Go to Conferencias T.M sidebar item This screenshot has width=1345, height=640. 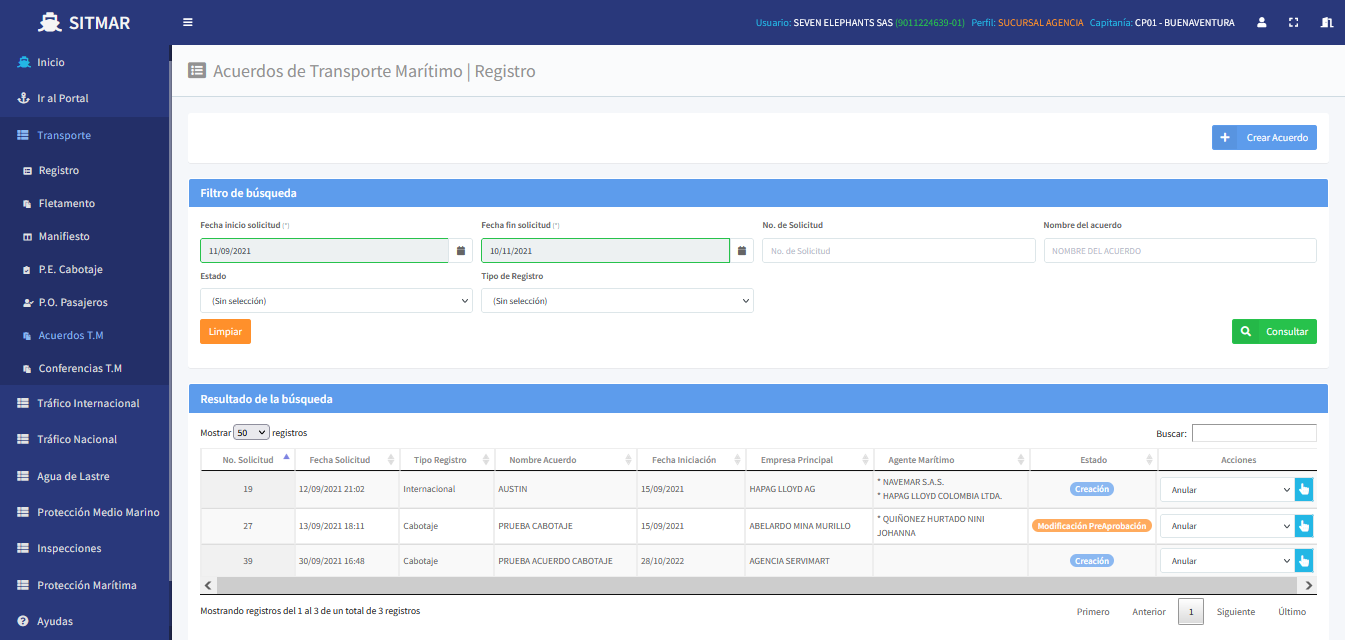pos(80,369)
